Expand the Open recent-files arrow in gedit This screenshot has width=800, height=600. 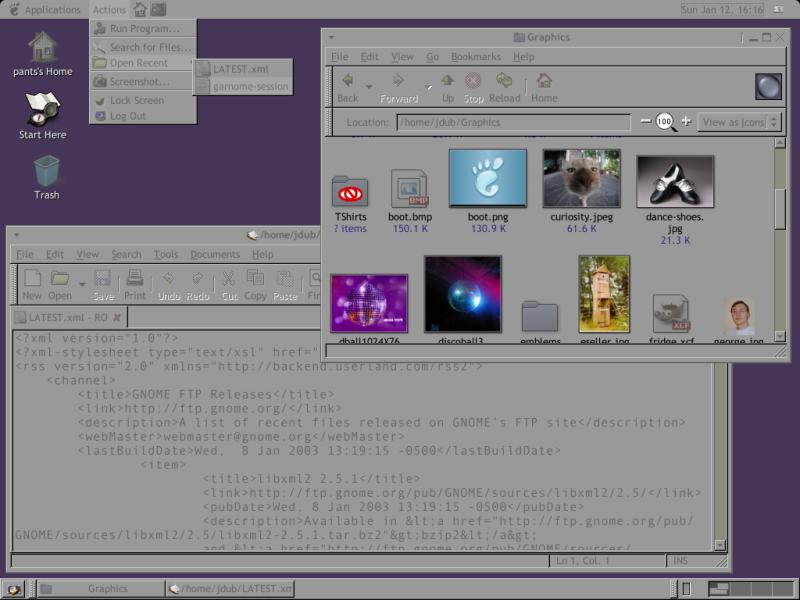click(82, 285)
